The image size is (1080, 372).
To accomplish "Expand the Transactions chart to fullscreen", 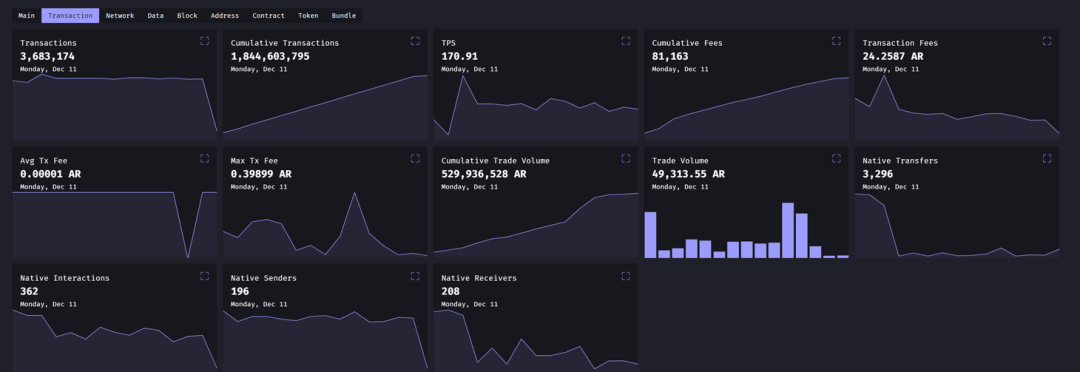I will click(x=205, y=41).
